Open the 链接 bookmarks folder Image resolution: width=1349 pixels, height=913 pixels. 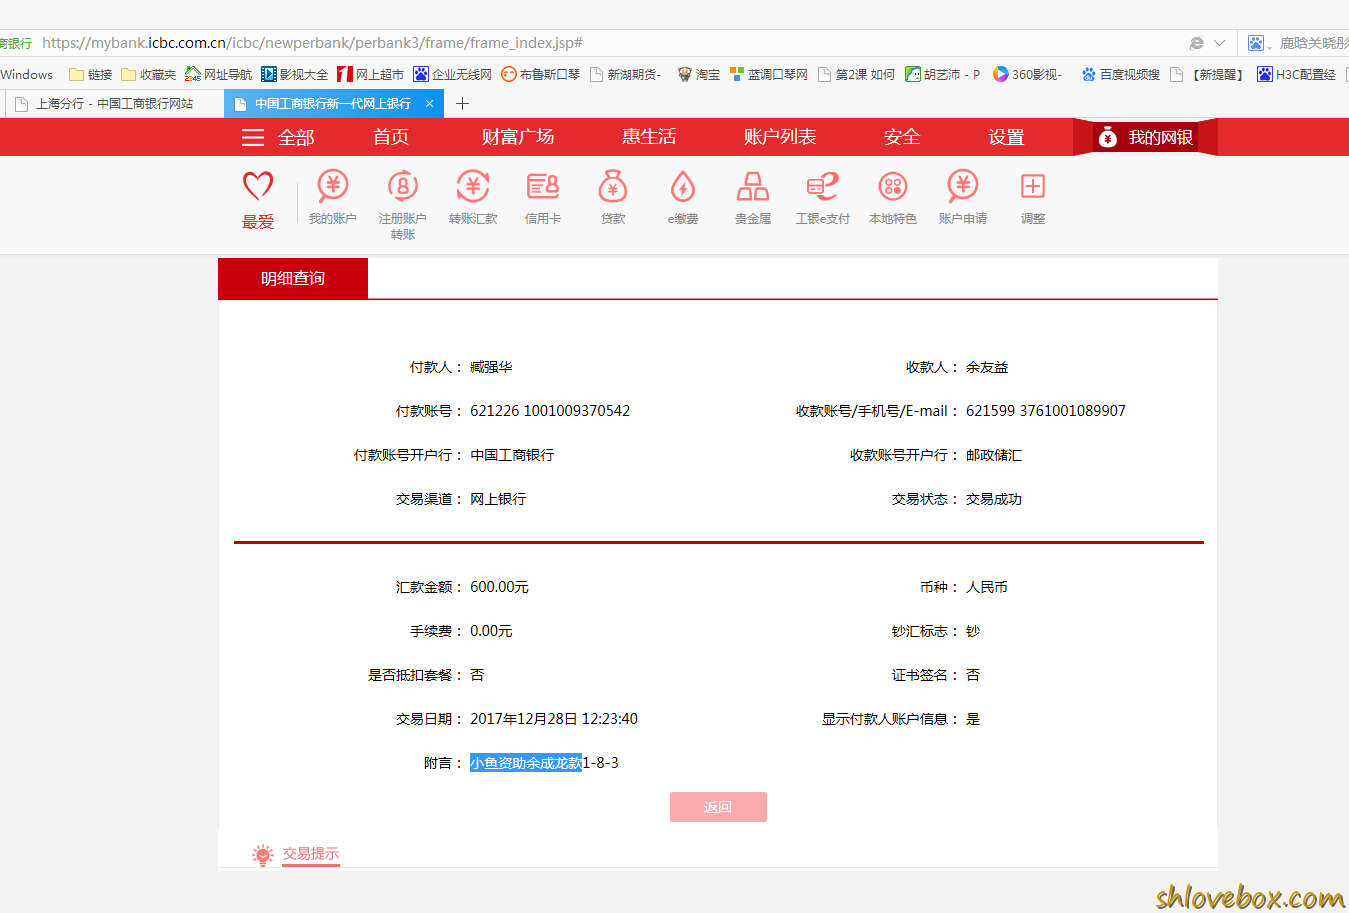[x=90, y=74]
